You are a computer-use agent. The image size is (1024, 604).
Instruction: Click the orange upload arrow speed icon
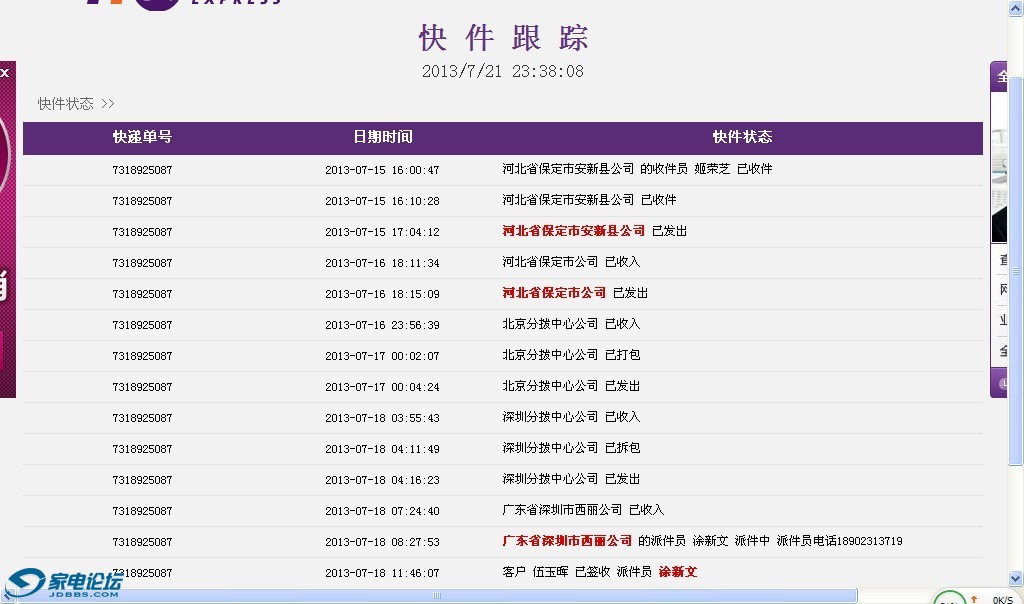pos(974,599)
